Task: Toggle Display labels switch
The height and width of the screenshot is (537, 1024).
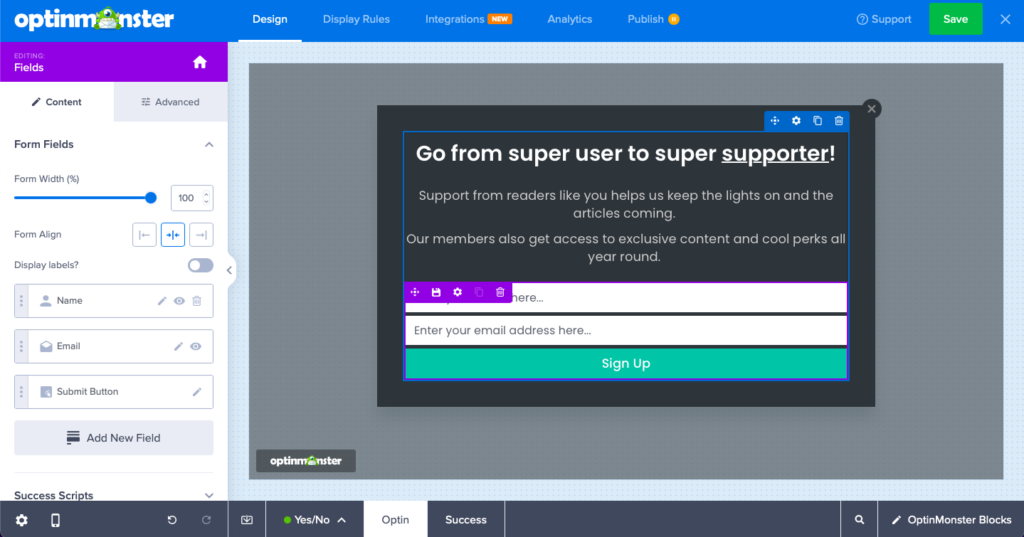Action: (x=200, y=265)
